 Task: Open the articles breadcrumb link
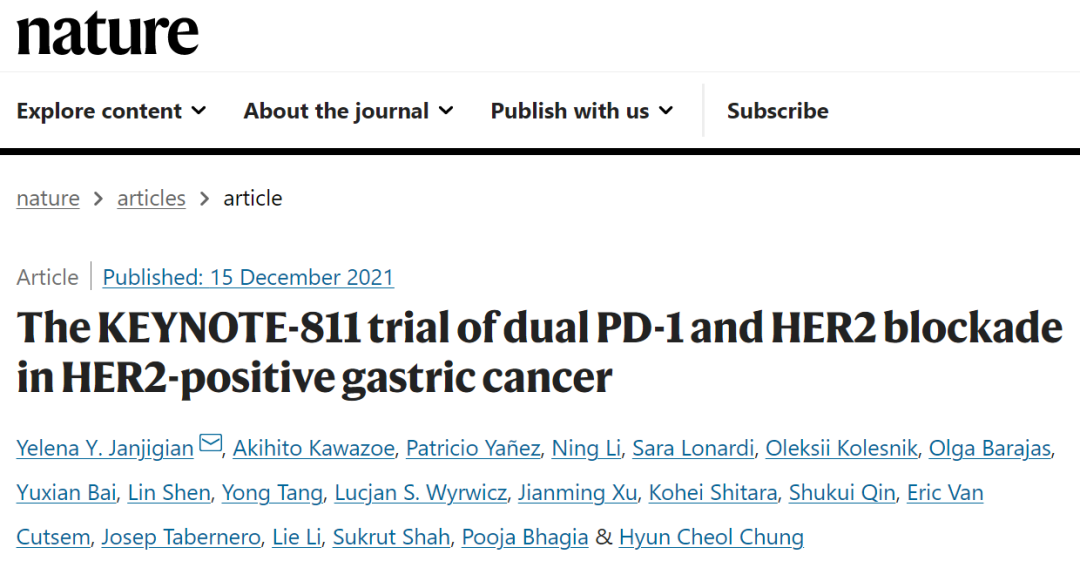(152, 198)
